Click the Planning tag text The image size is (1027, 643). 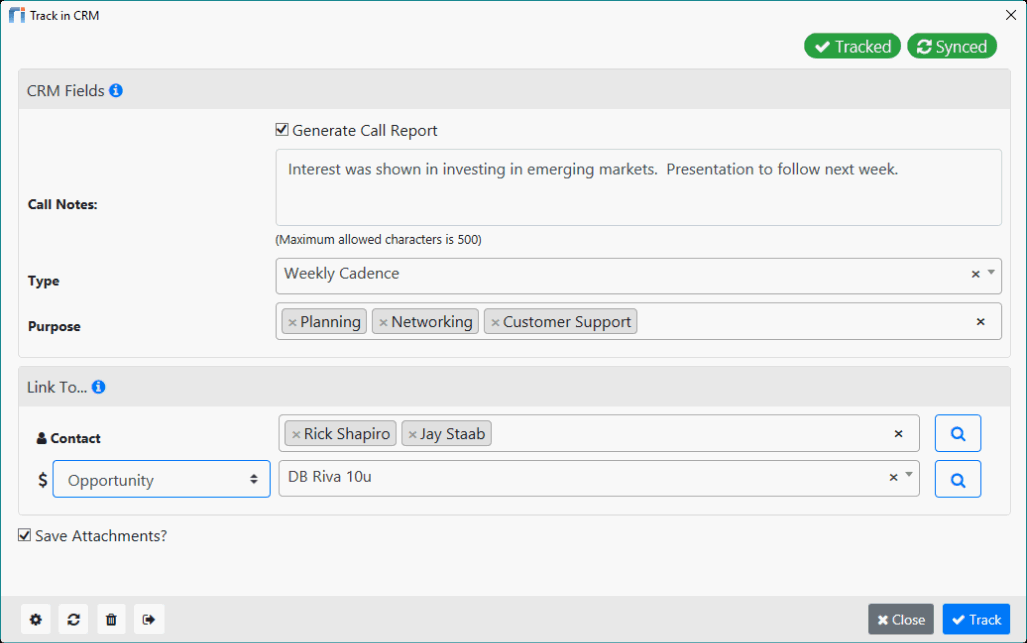(x=330, y=322)
